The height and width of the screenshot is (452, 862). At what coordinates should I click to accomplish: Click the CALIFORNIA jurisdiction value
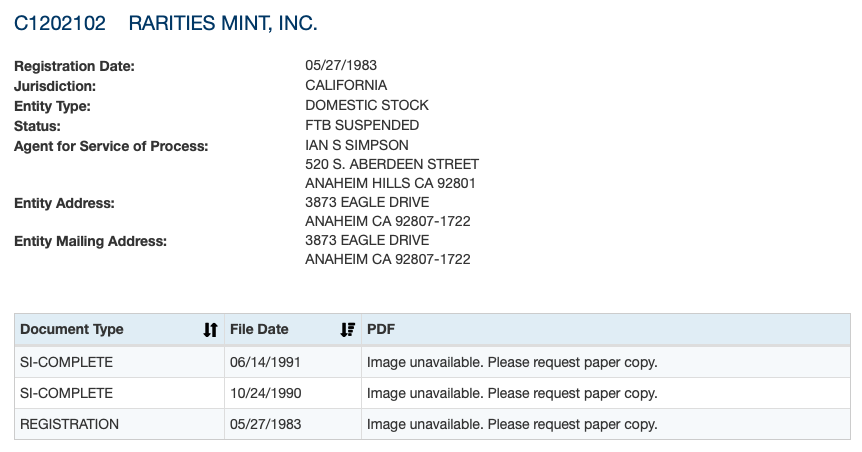(346, 86)
